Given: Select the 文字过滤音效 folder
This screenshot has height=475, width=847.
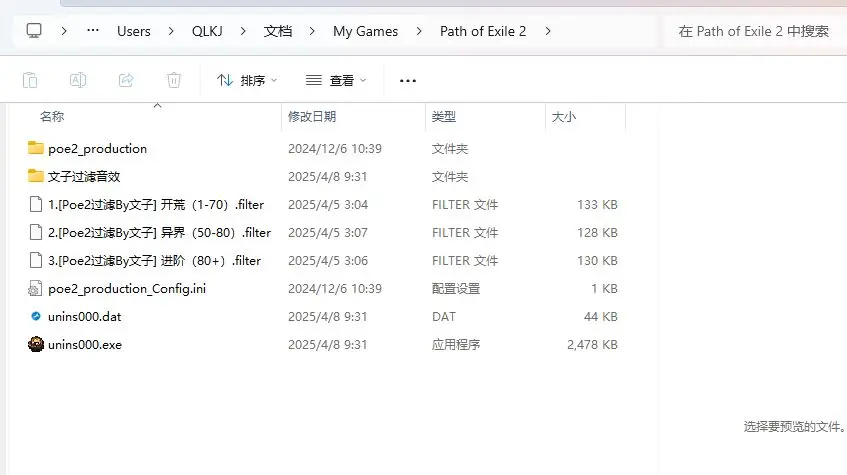Looking at the screenshot, I should click(84, 177).
